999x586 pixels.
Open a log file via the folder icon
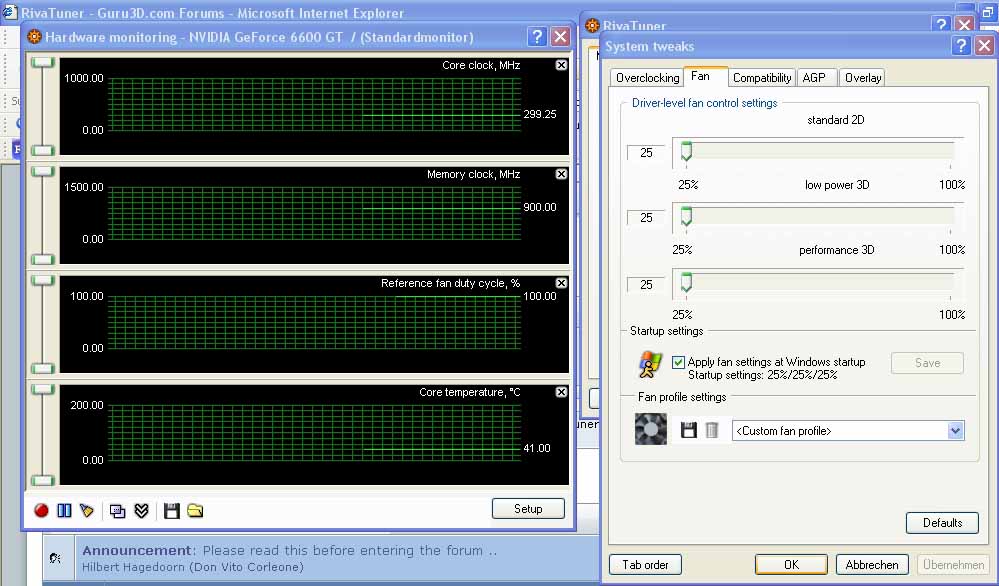click(195, 510)
